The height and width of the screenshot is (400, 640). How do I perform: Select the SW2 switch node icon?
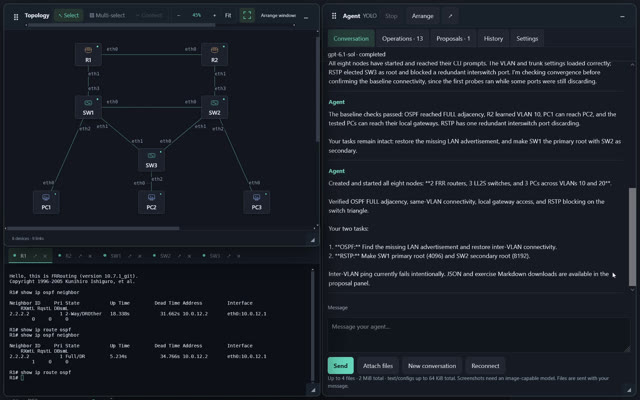(x=214, y=107)
